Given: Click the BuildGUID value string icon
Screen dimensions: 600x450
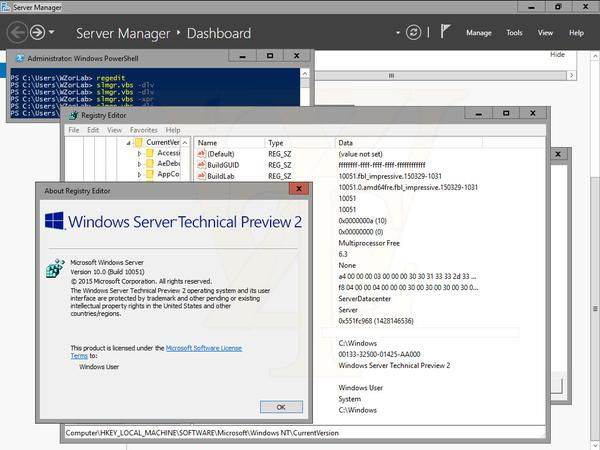Looking at the screenshot, I should (202, 165).
